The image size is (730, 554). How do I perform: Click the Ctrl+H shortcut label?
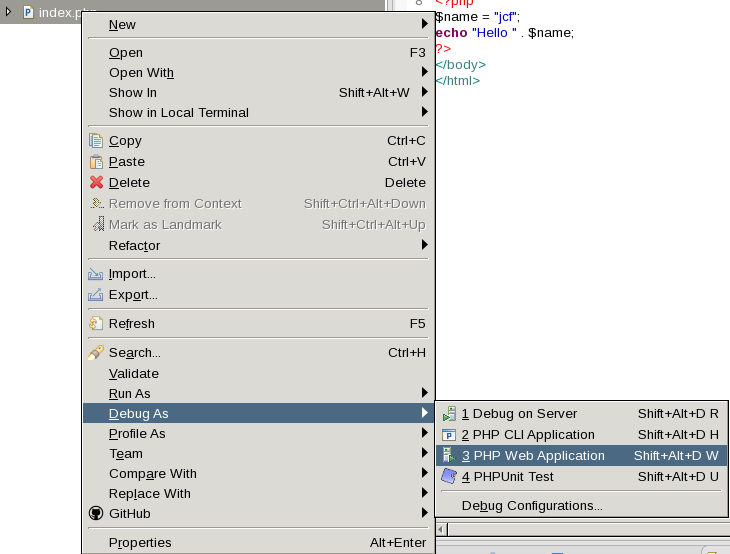tap(406, 352)
